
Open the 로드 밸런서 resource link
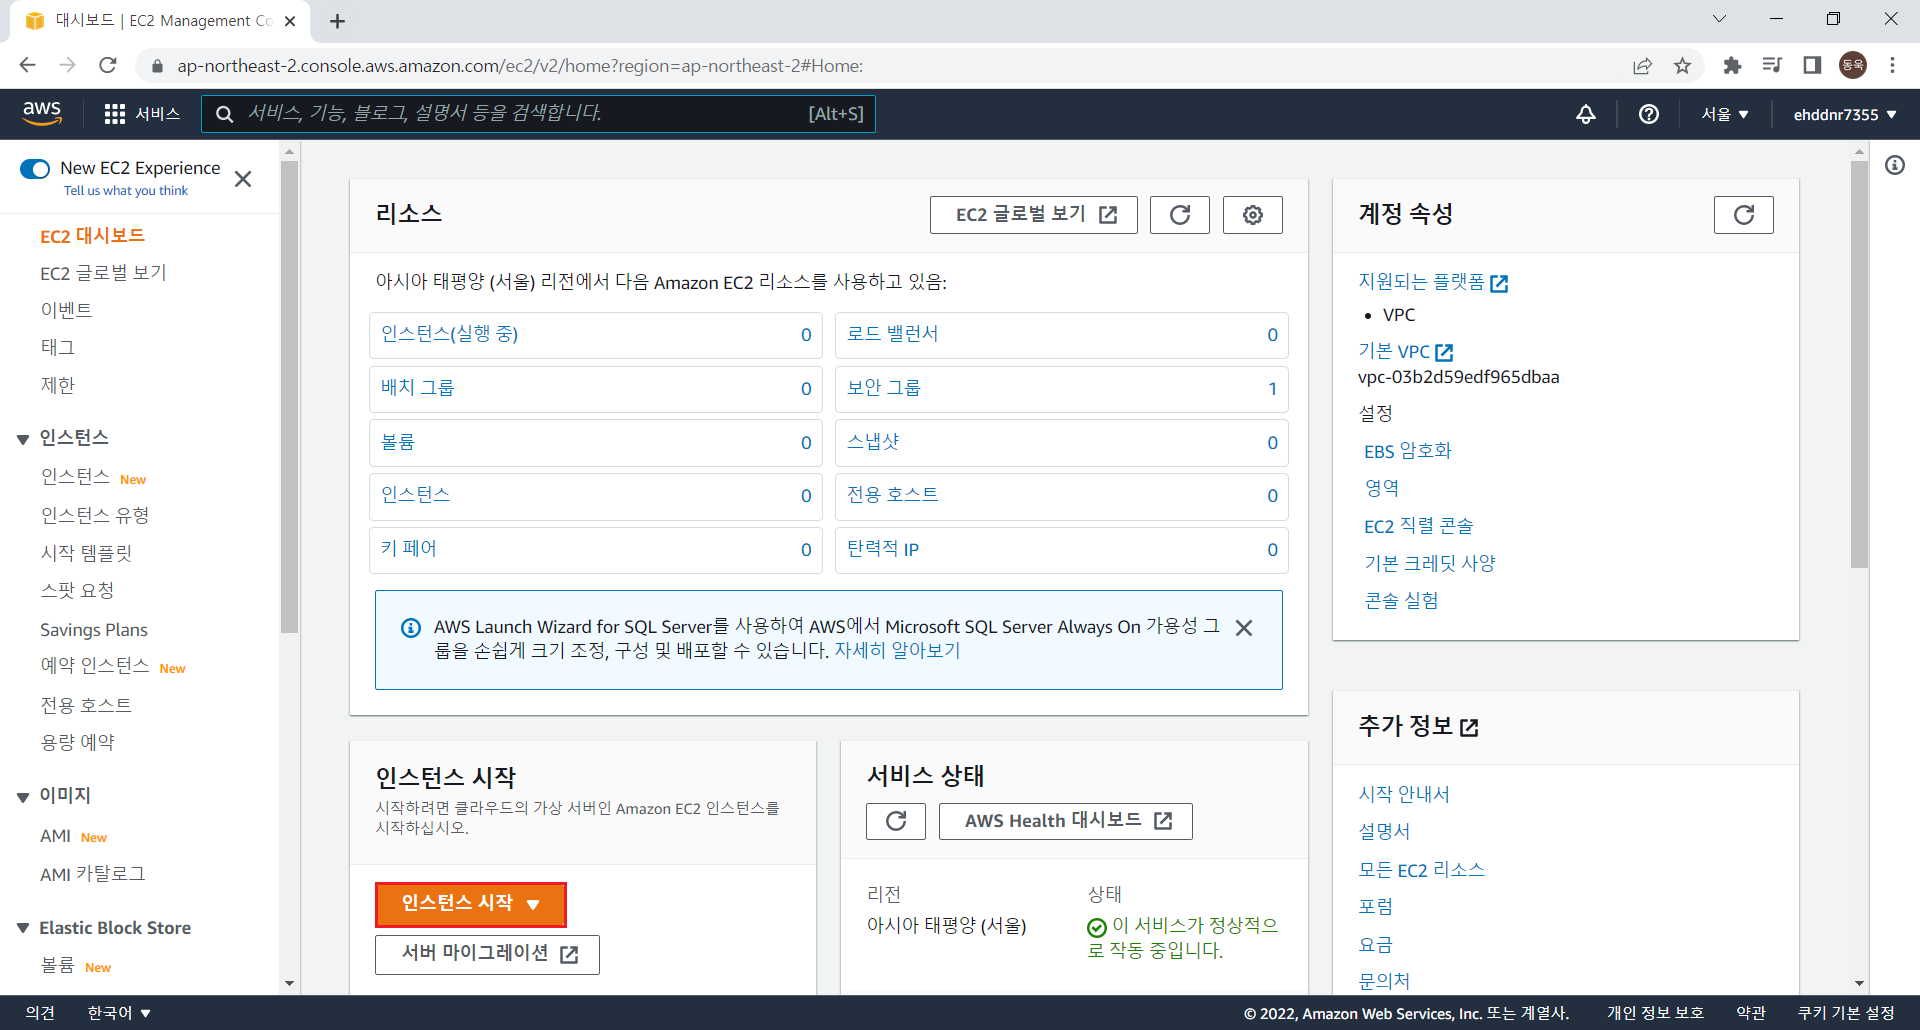pyautogui.click(x=893, y=334)
